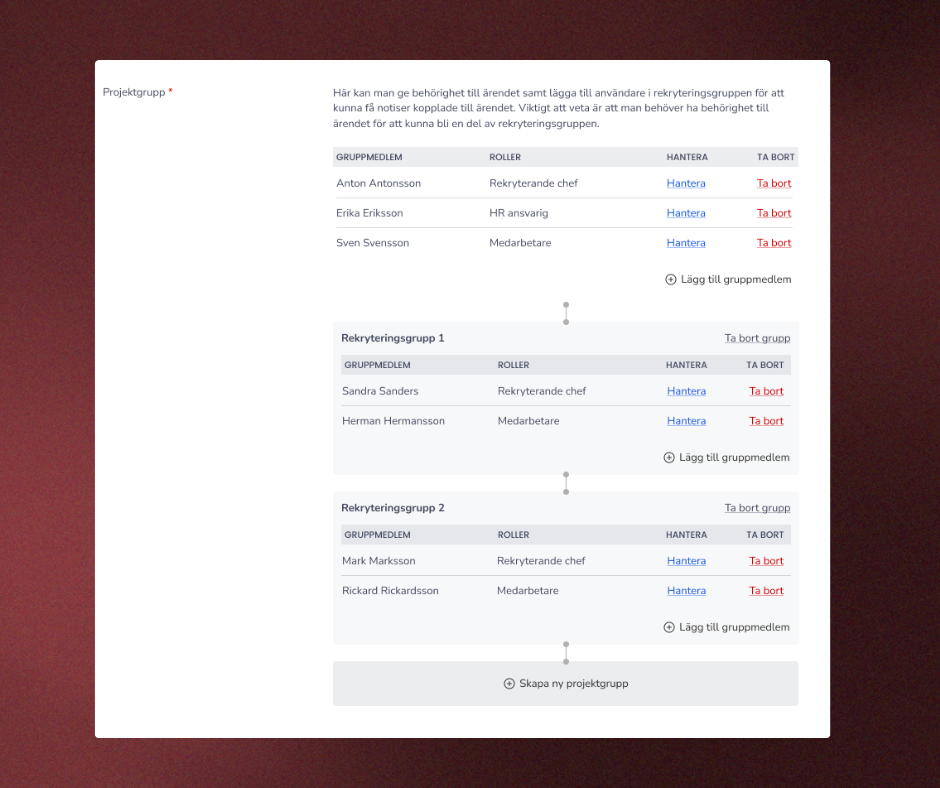The image size is (940, 788).
Task: Remove Rickard Rickardsson from Rekryteringsgrupp 2
Action: tap(766, 592)
